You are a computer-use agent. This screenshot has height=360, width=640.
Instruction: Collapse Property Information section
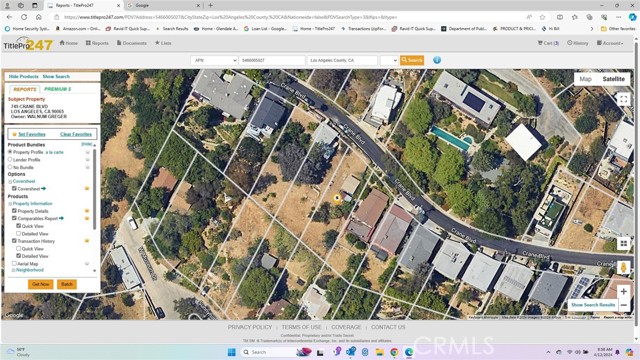pyautogui.click(x=10, y=204)
